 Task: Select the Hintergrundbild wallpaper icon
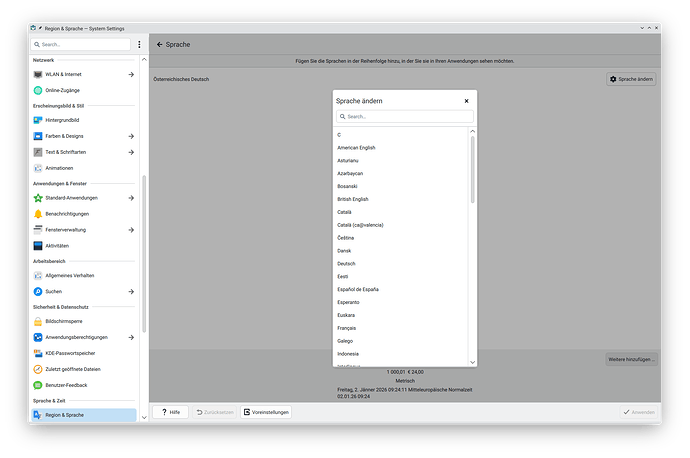[x=38, y=120]
